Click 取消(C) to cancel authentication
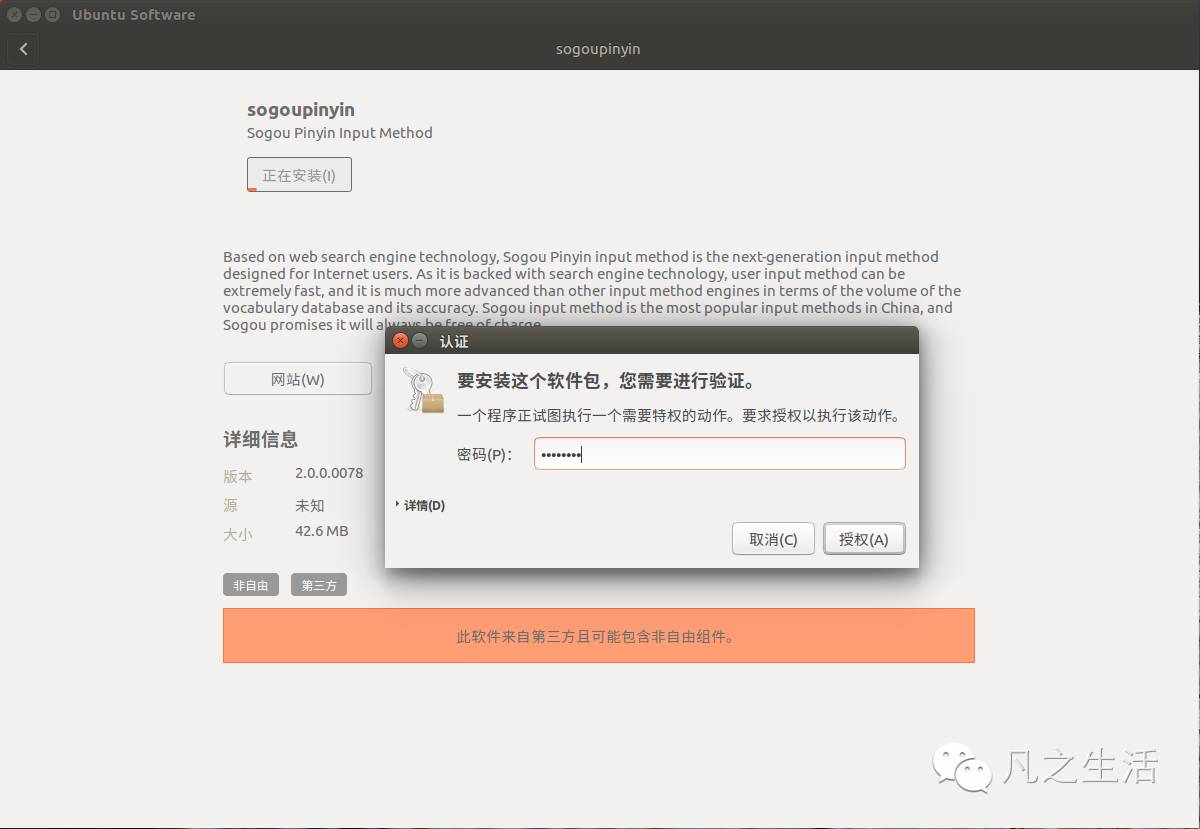This screenshot has height=829, width=1200. pyautogui.click(x=772, y=538)
